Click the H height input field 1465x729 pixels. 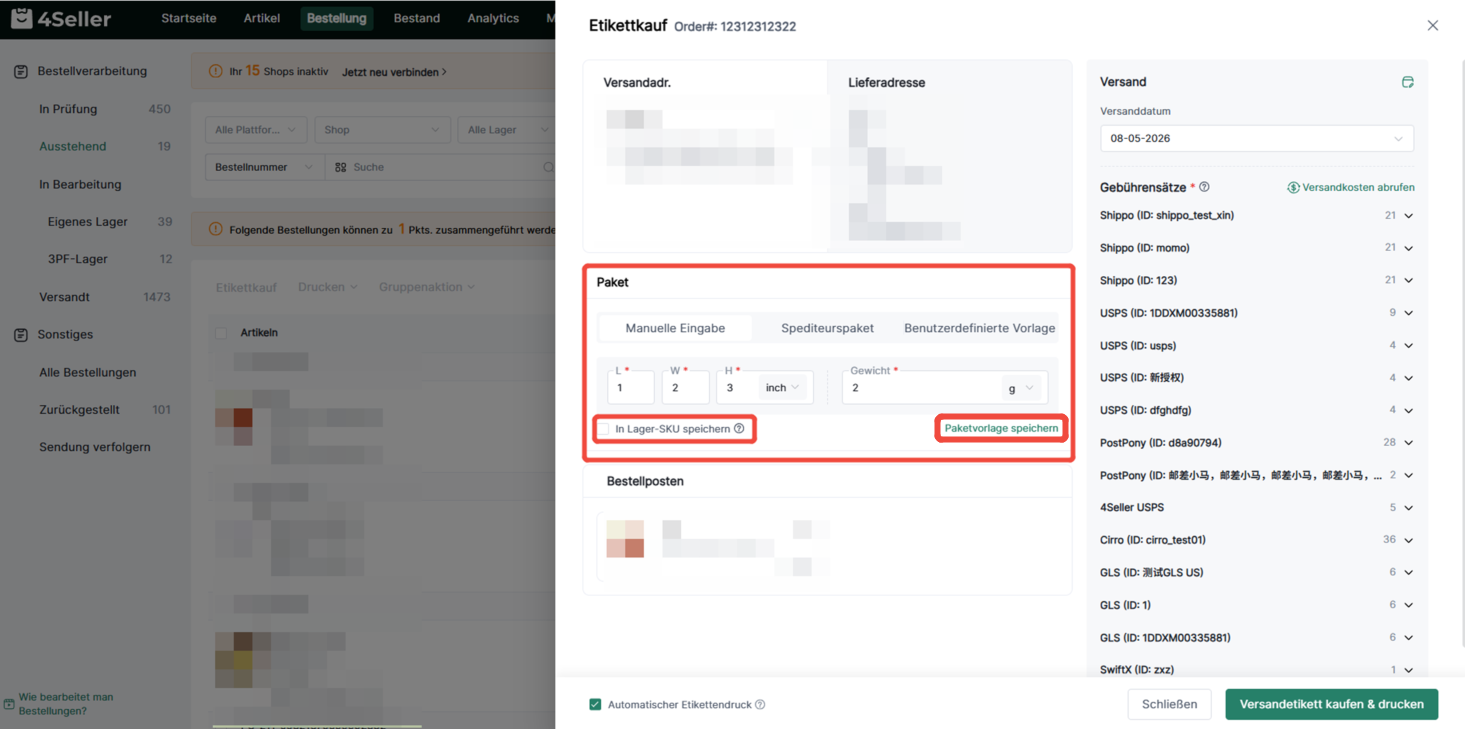(737, 388)
